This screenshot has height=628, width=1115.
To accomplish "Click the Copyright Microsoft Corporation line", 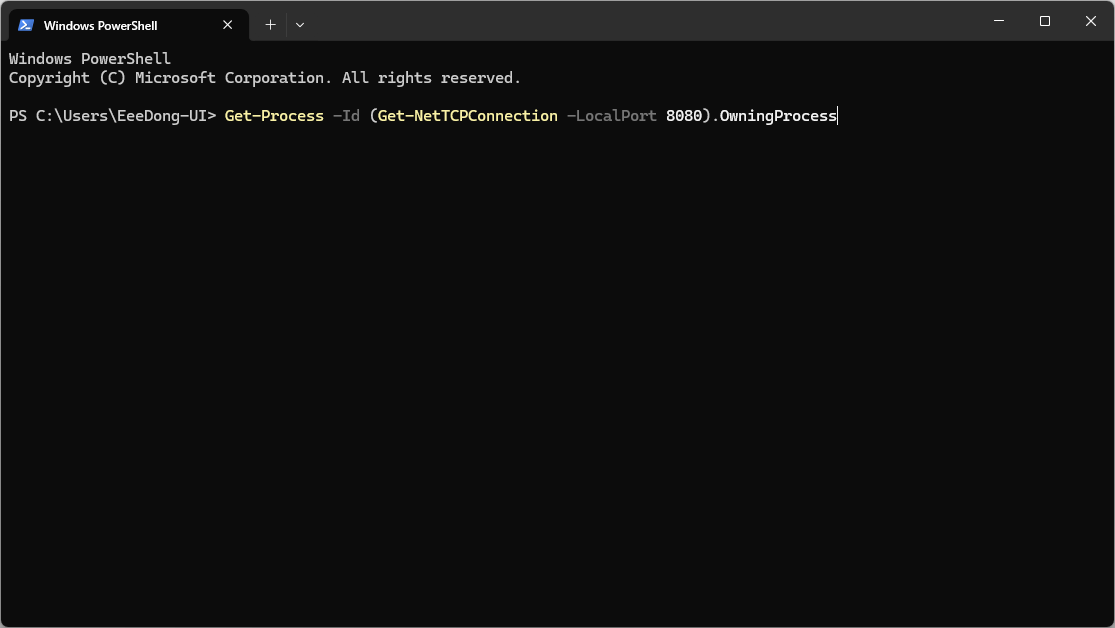I will (x=265, y=78).
